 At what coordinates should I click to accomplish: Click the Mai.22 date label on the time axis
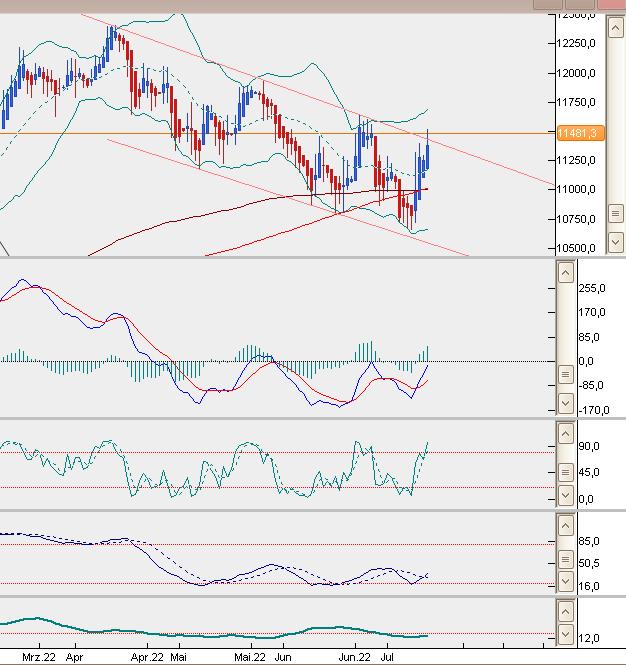(250, 657)
